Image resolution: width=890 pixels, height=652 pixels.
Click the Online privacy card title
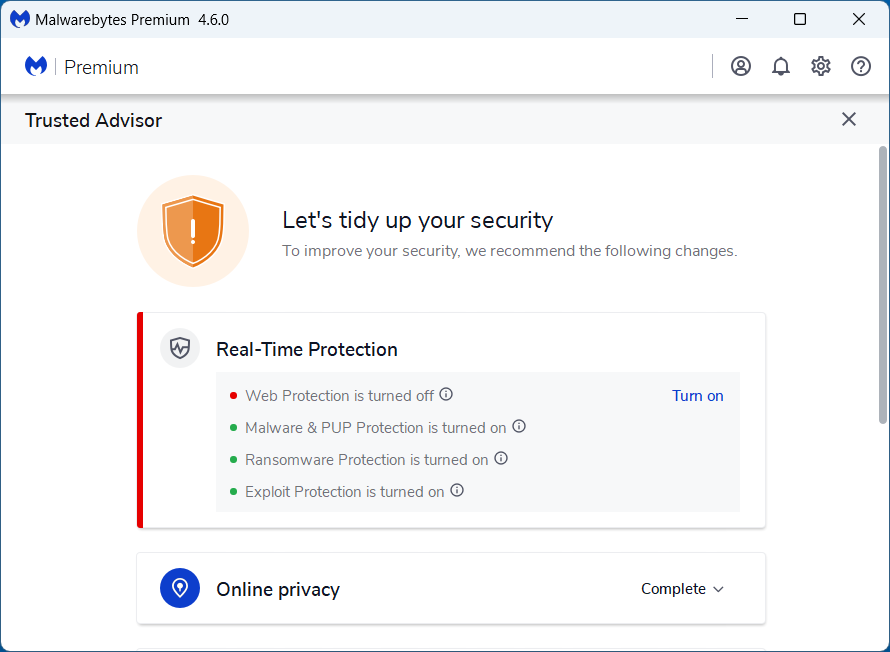click(278, 590)
